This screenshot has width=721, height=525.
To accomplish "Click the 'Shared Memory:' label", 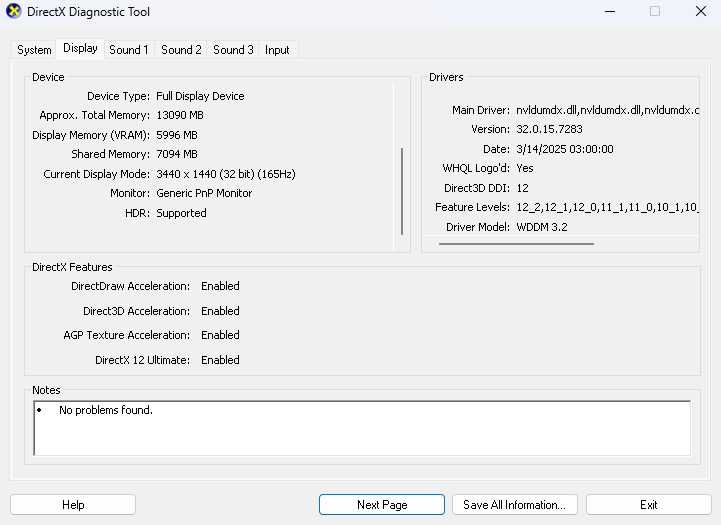I will [110, 154].
